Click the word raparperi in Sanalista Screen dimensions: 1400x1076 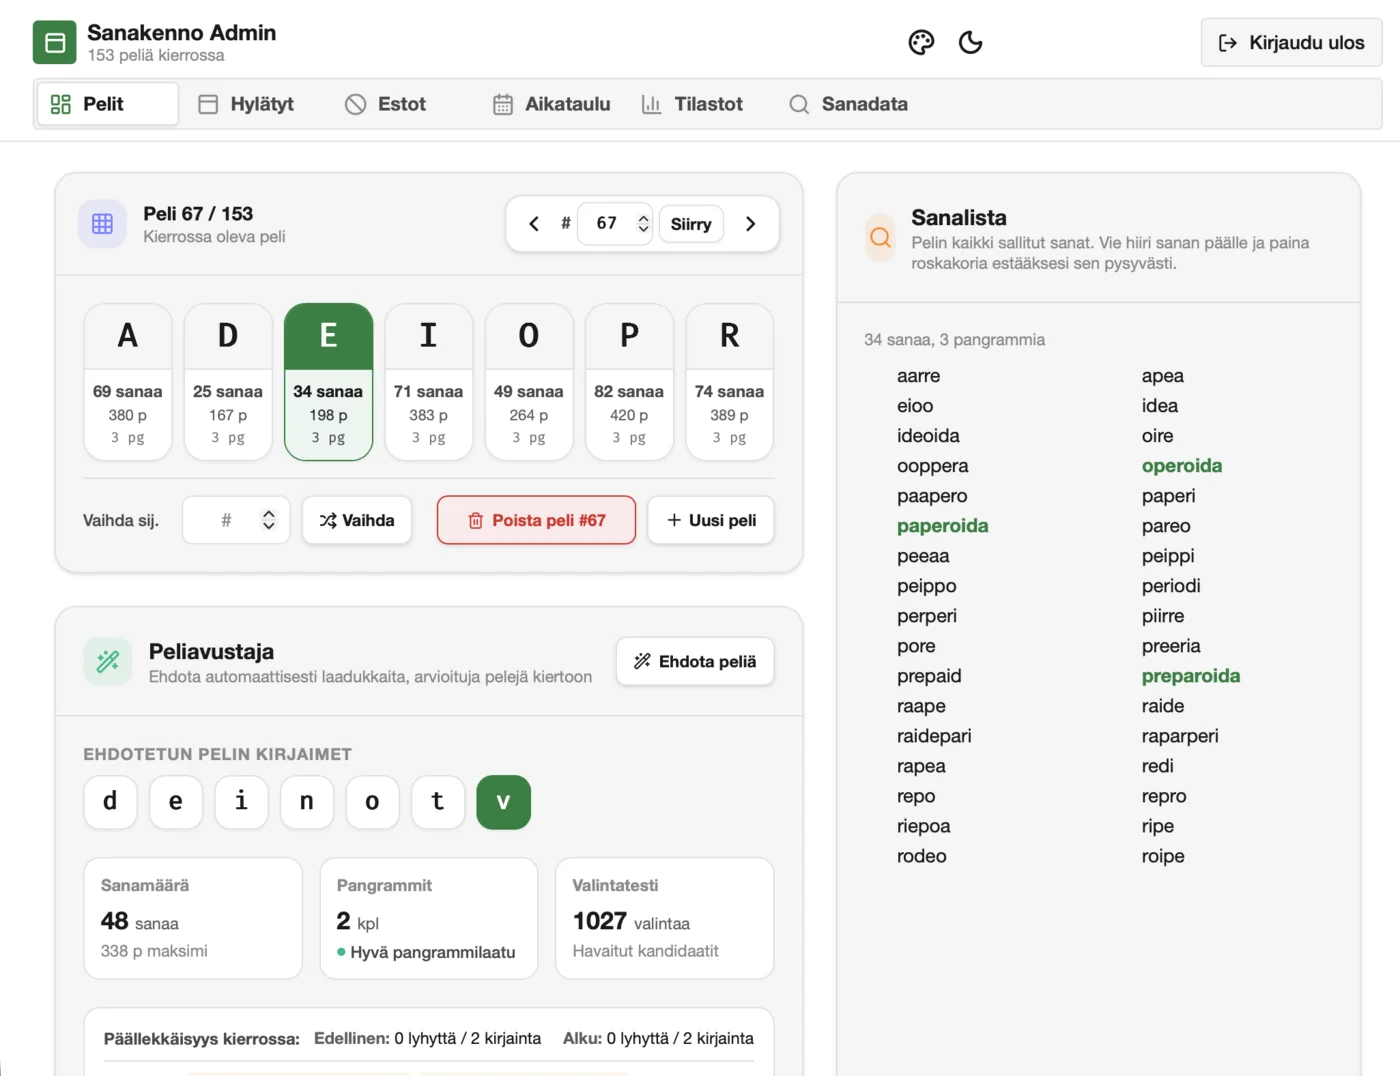pos(1180,736)
